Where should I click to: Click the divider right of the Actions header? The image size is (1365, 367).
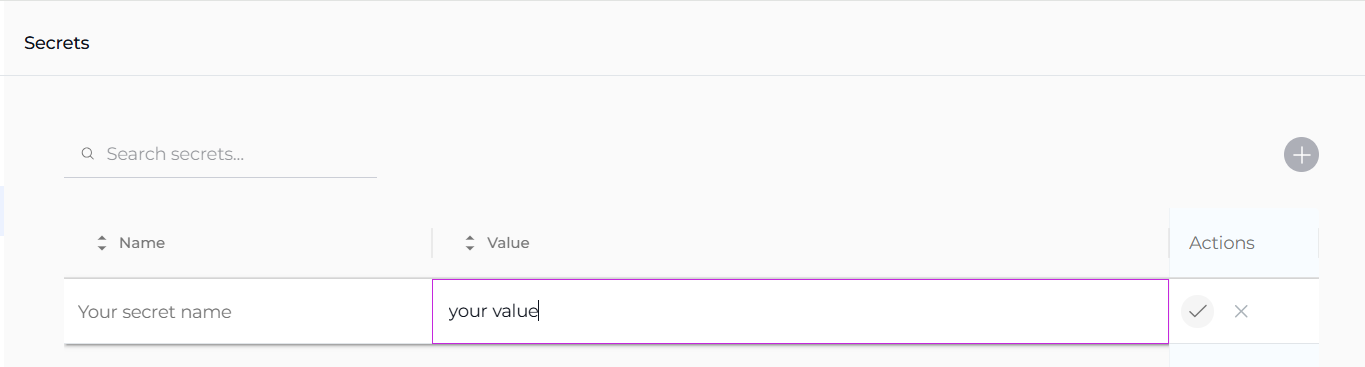[1318, 243]
